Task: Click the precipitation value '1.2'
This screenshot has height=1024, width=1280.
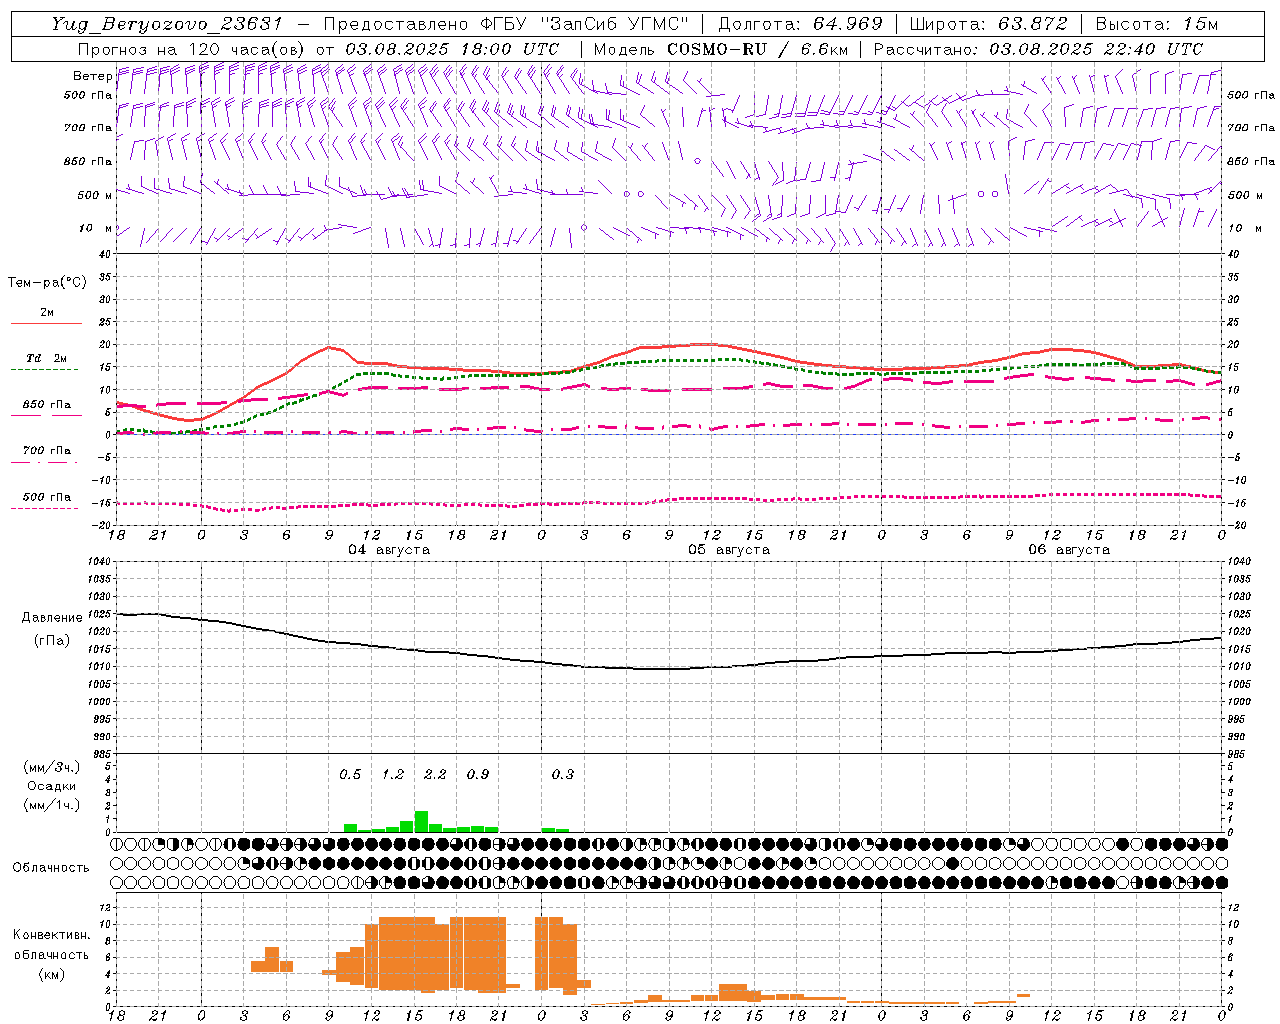Action: 393,774
